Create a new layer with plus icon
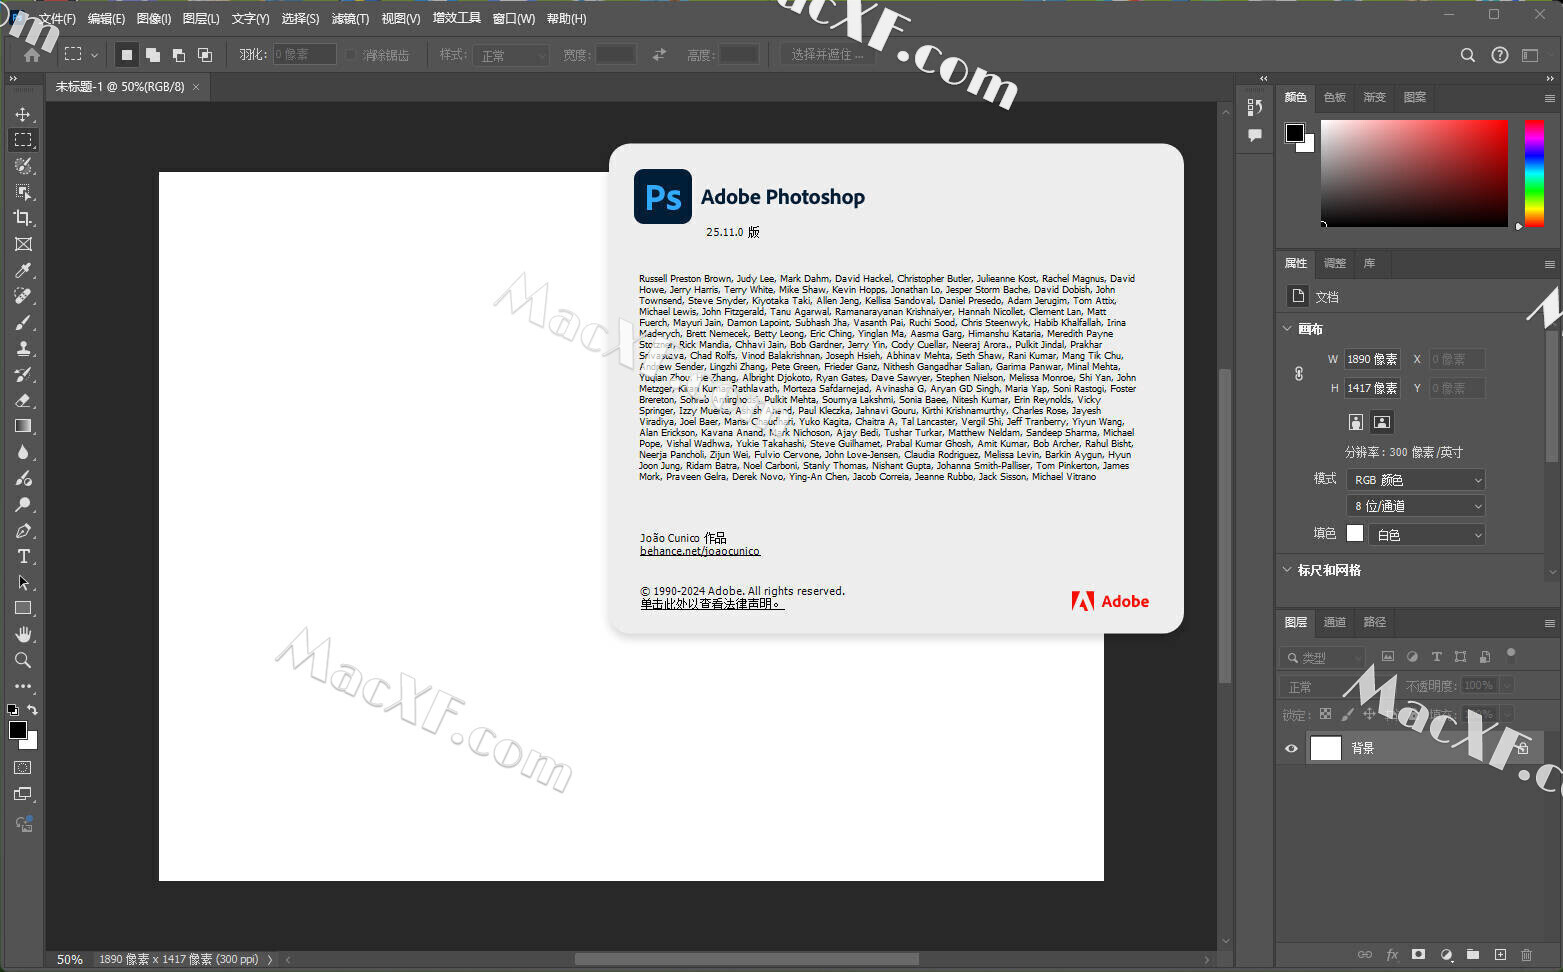 1500,955
